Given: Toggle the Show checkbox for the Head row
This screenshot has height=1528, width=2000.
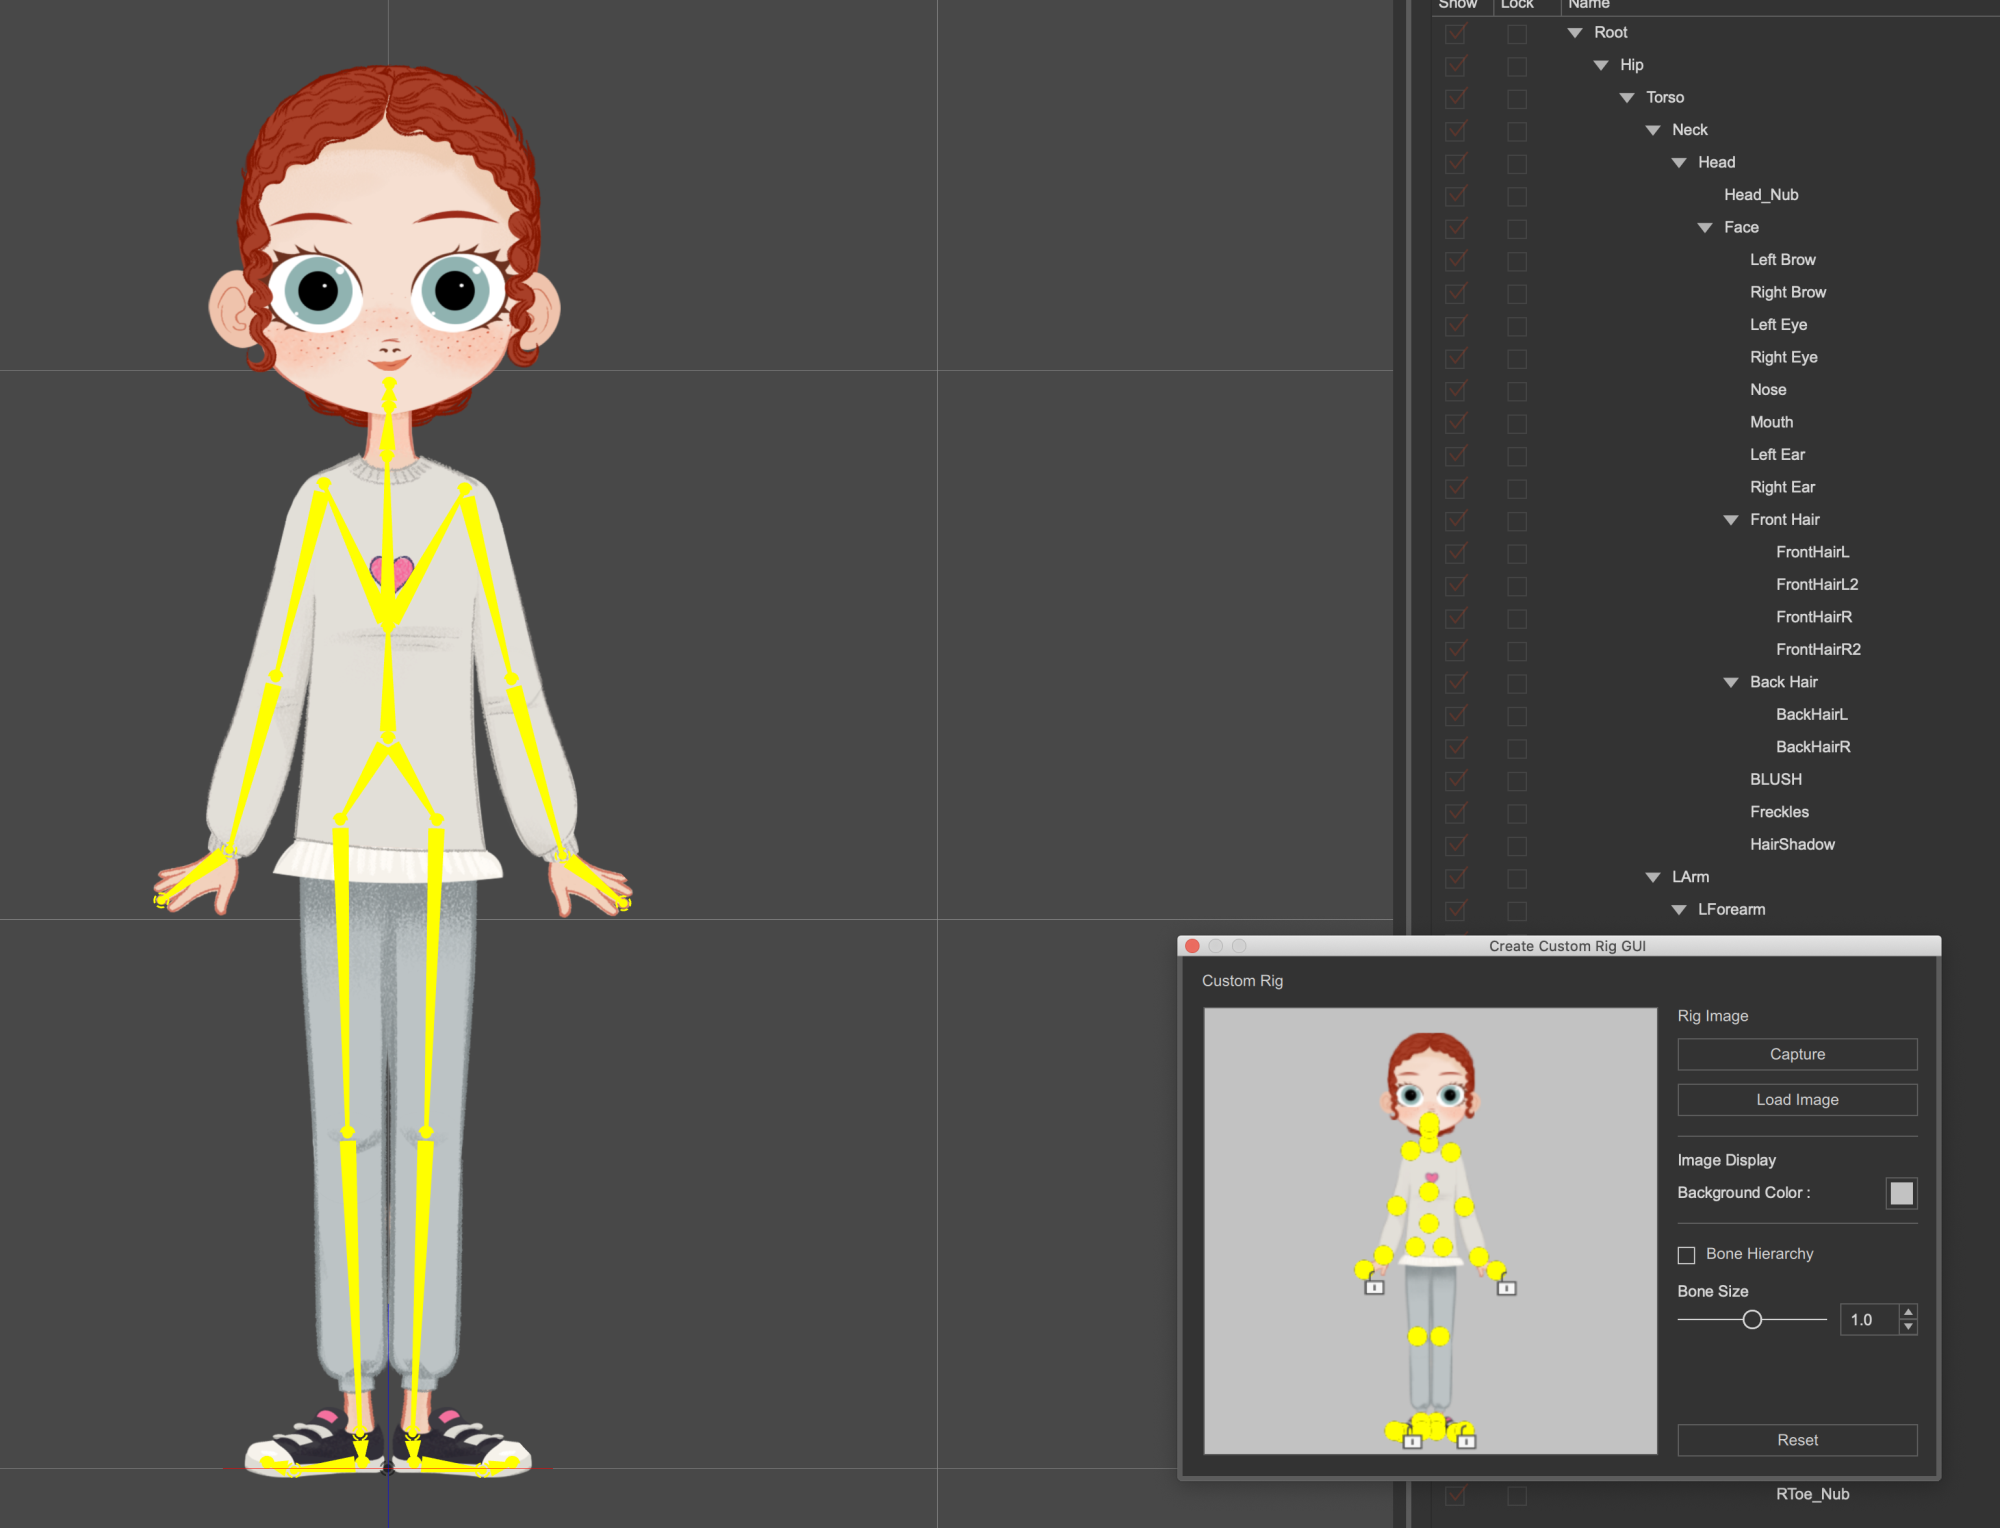Looking at the screenshot, I should 1455,163.
